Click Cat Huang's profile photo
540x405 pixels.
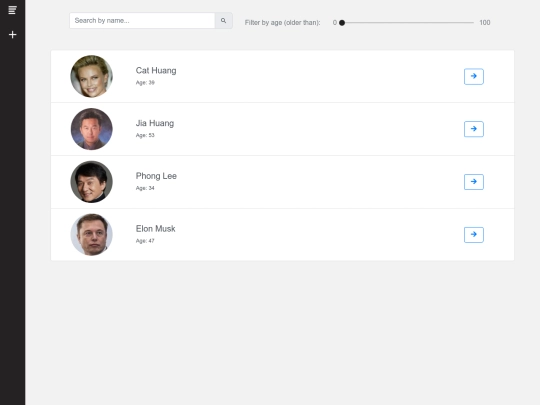tap(92, 76)
